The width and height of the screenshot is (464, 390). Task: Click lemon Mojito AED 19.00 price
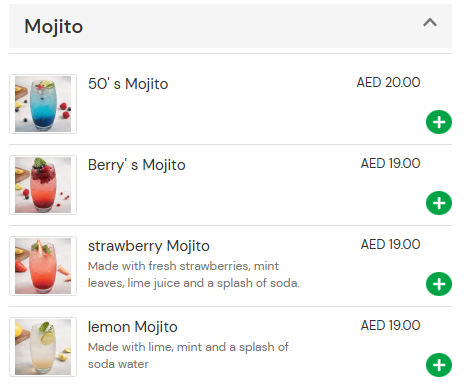[x=390, y=325]
